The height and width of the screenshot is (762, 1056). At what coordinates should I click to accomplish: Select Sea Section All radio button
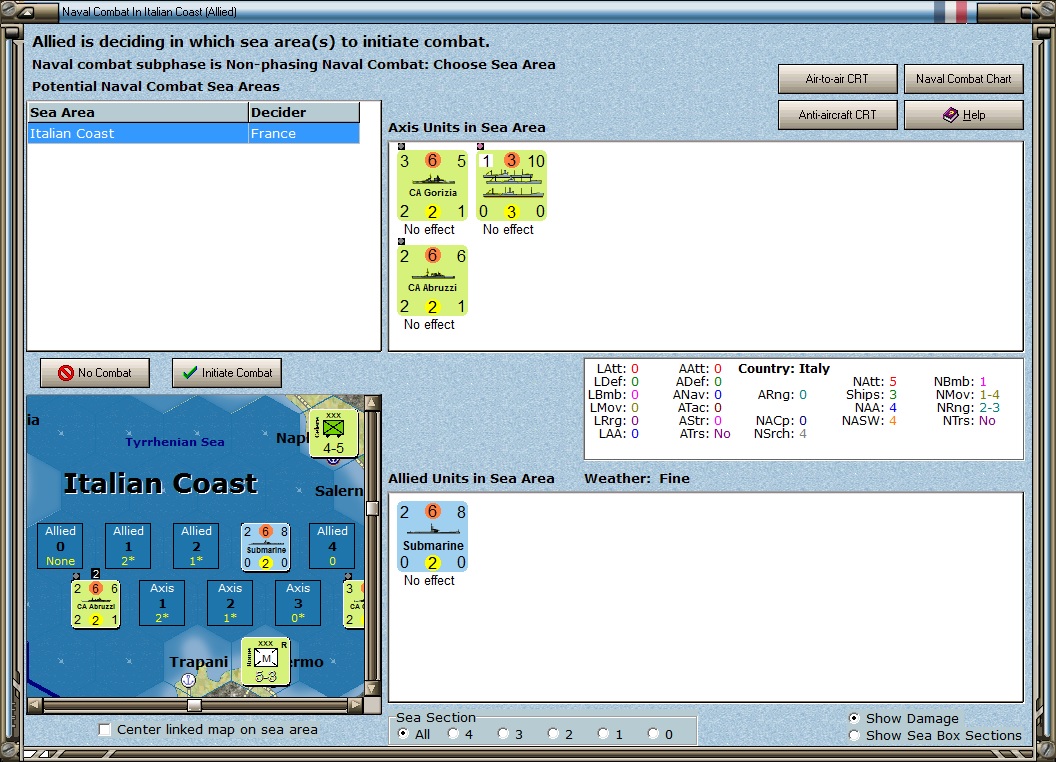pos(403,734)
